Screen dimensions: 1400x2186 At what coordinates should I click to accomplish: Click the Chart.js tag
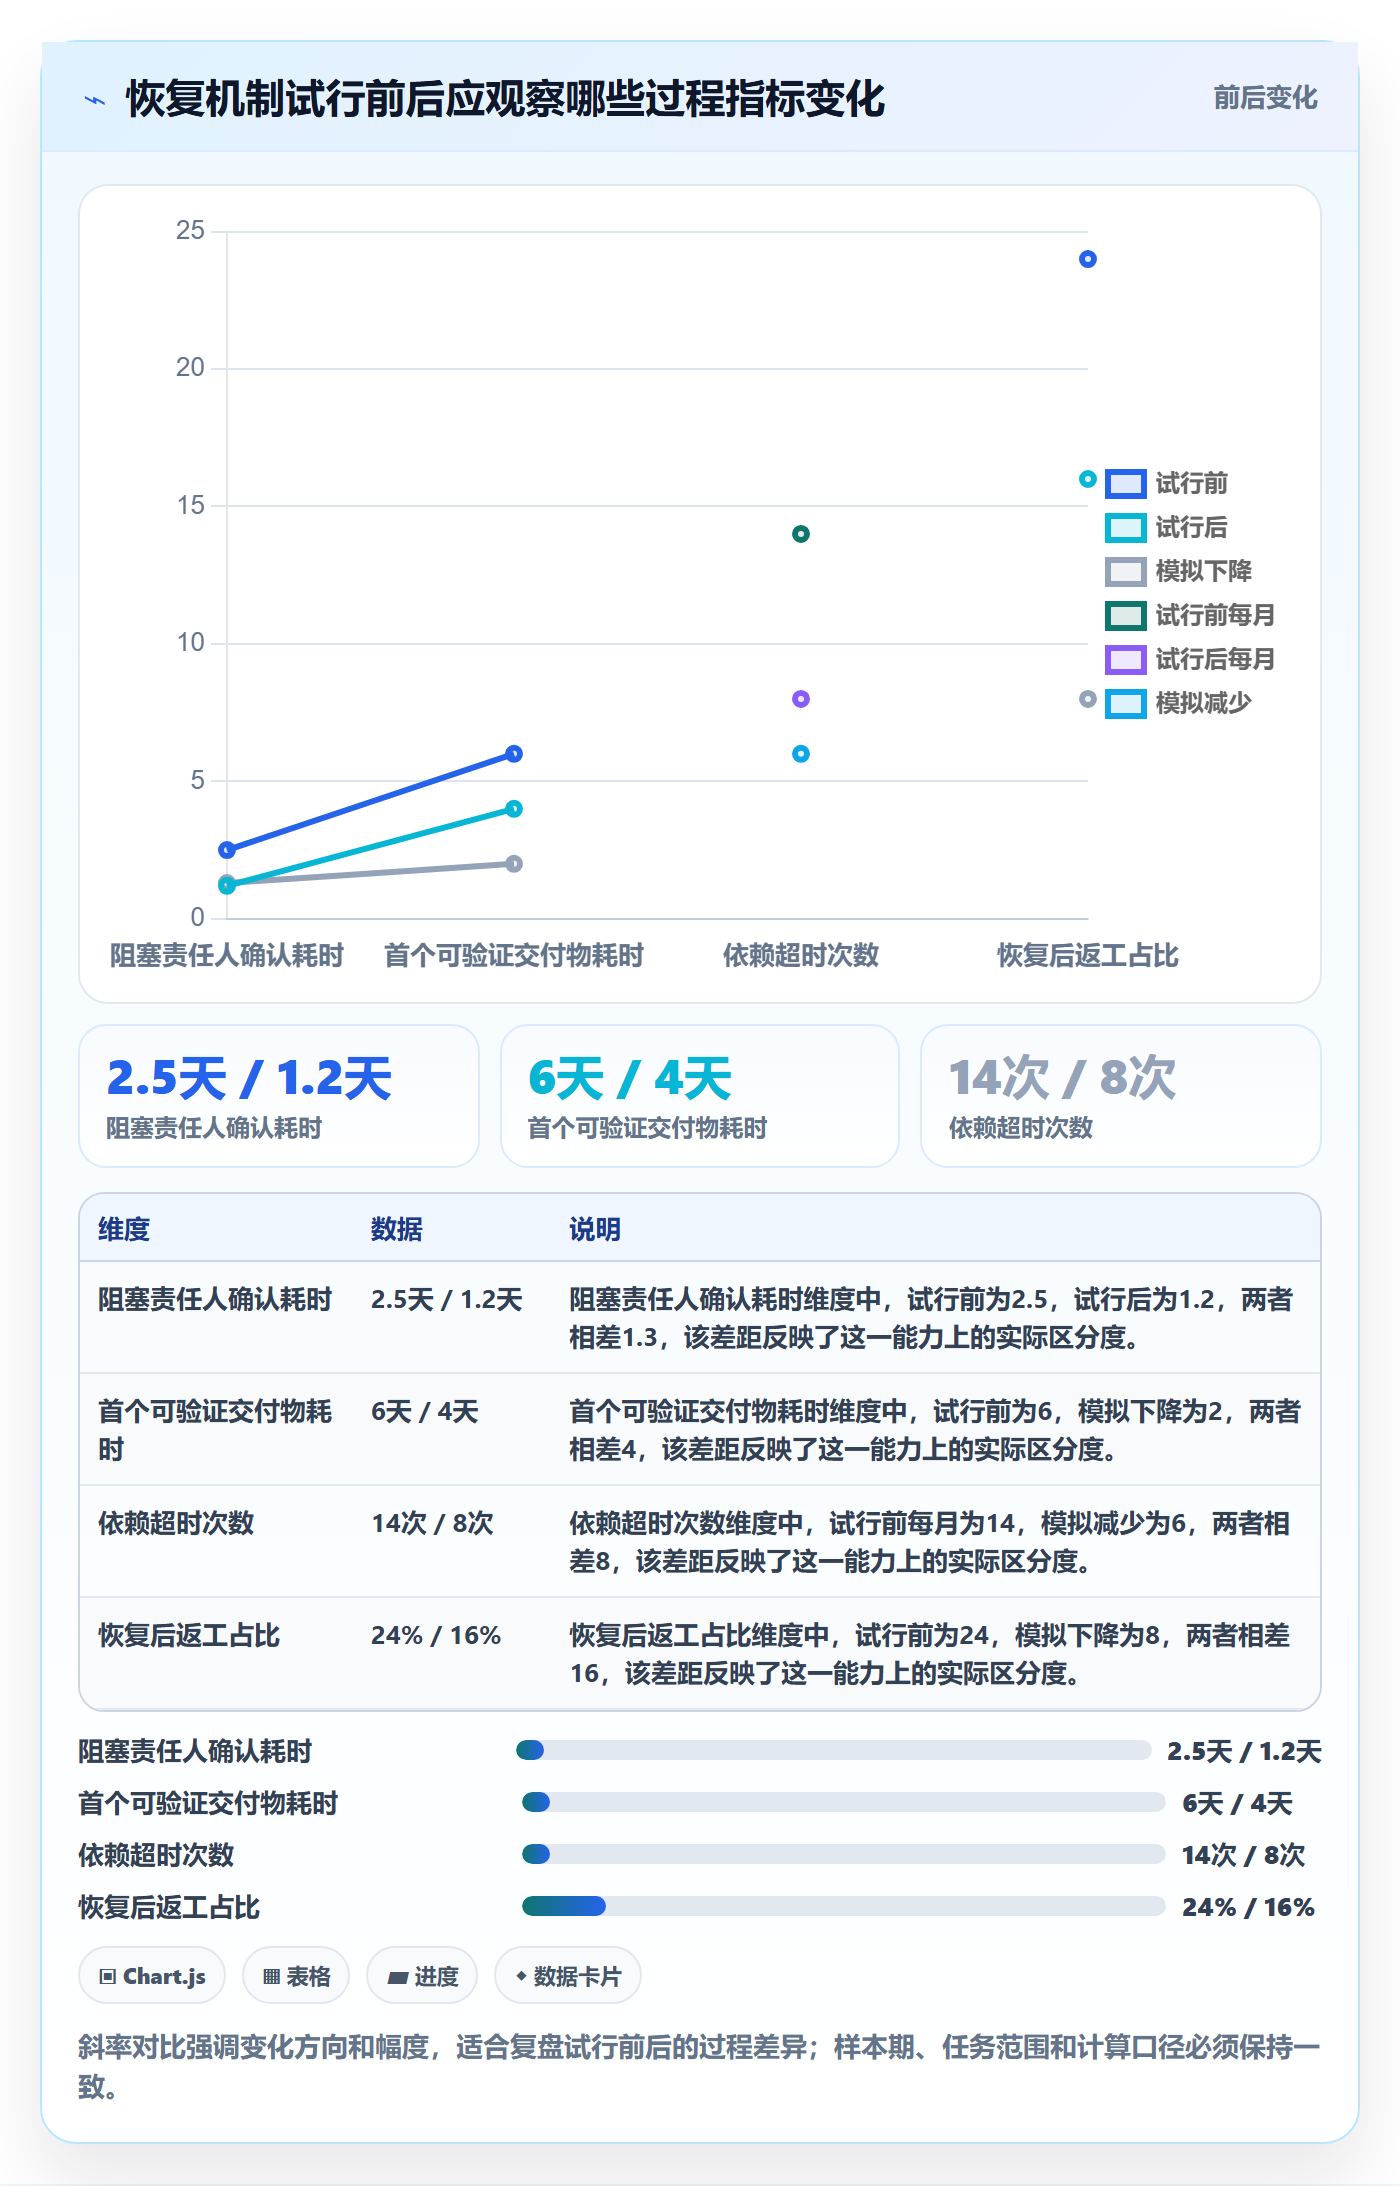pos(152,1976)
